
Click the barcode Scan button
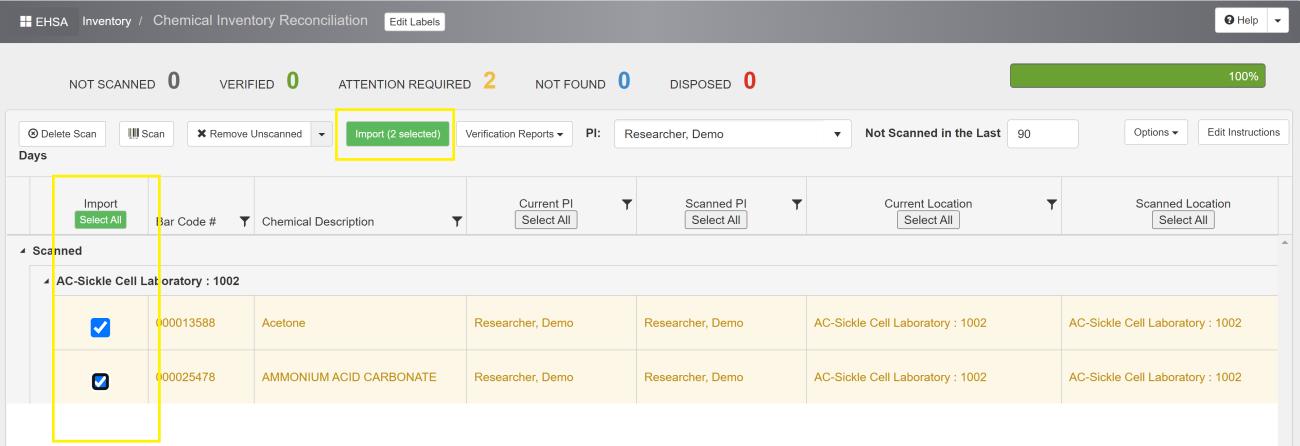pyautogui.click(x=147, y=134)
